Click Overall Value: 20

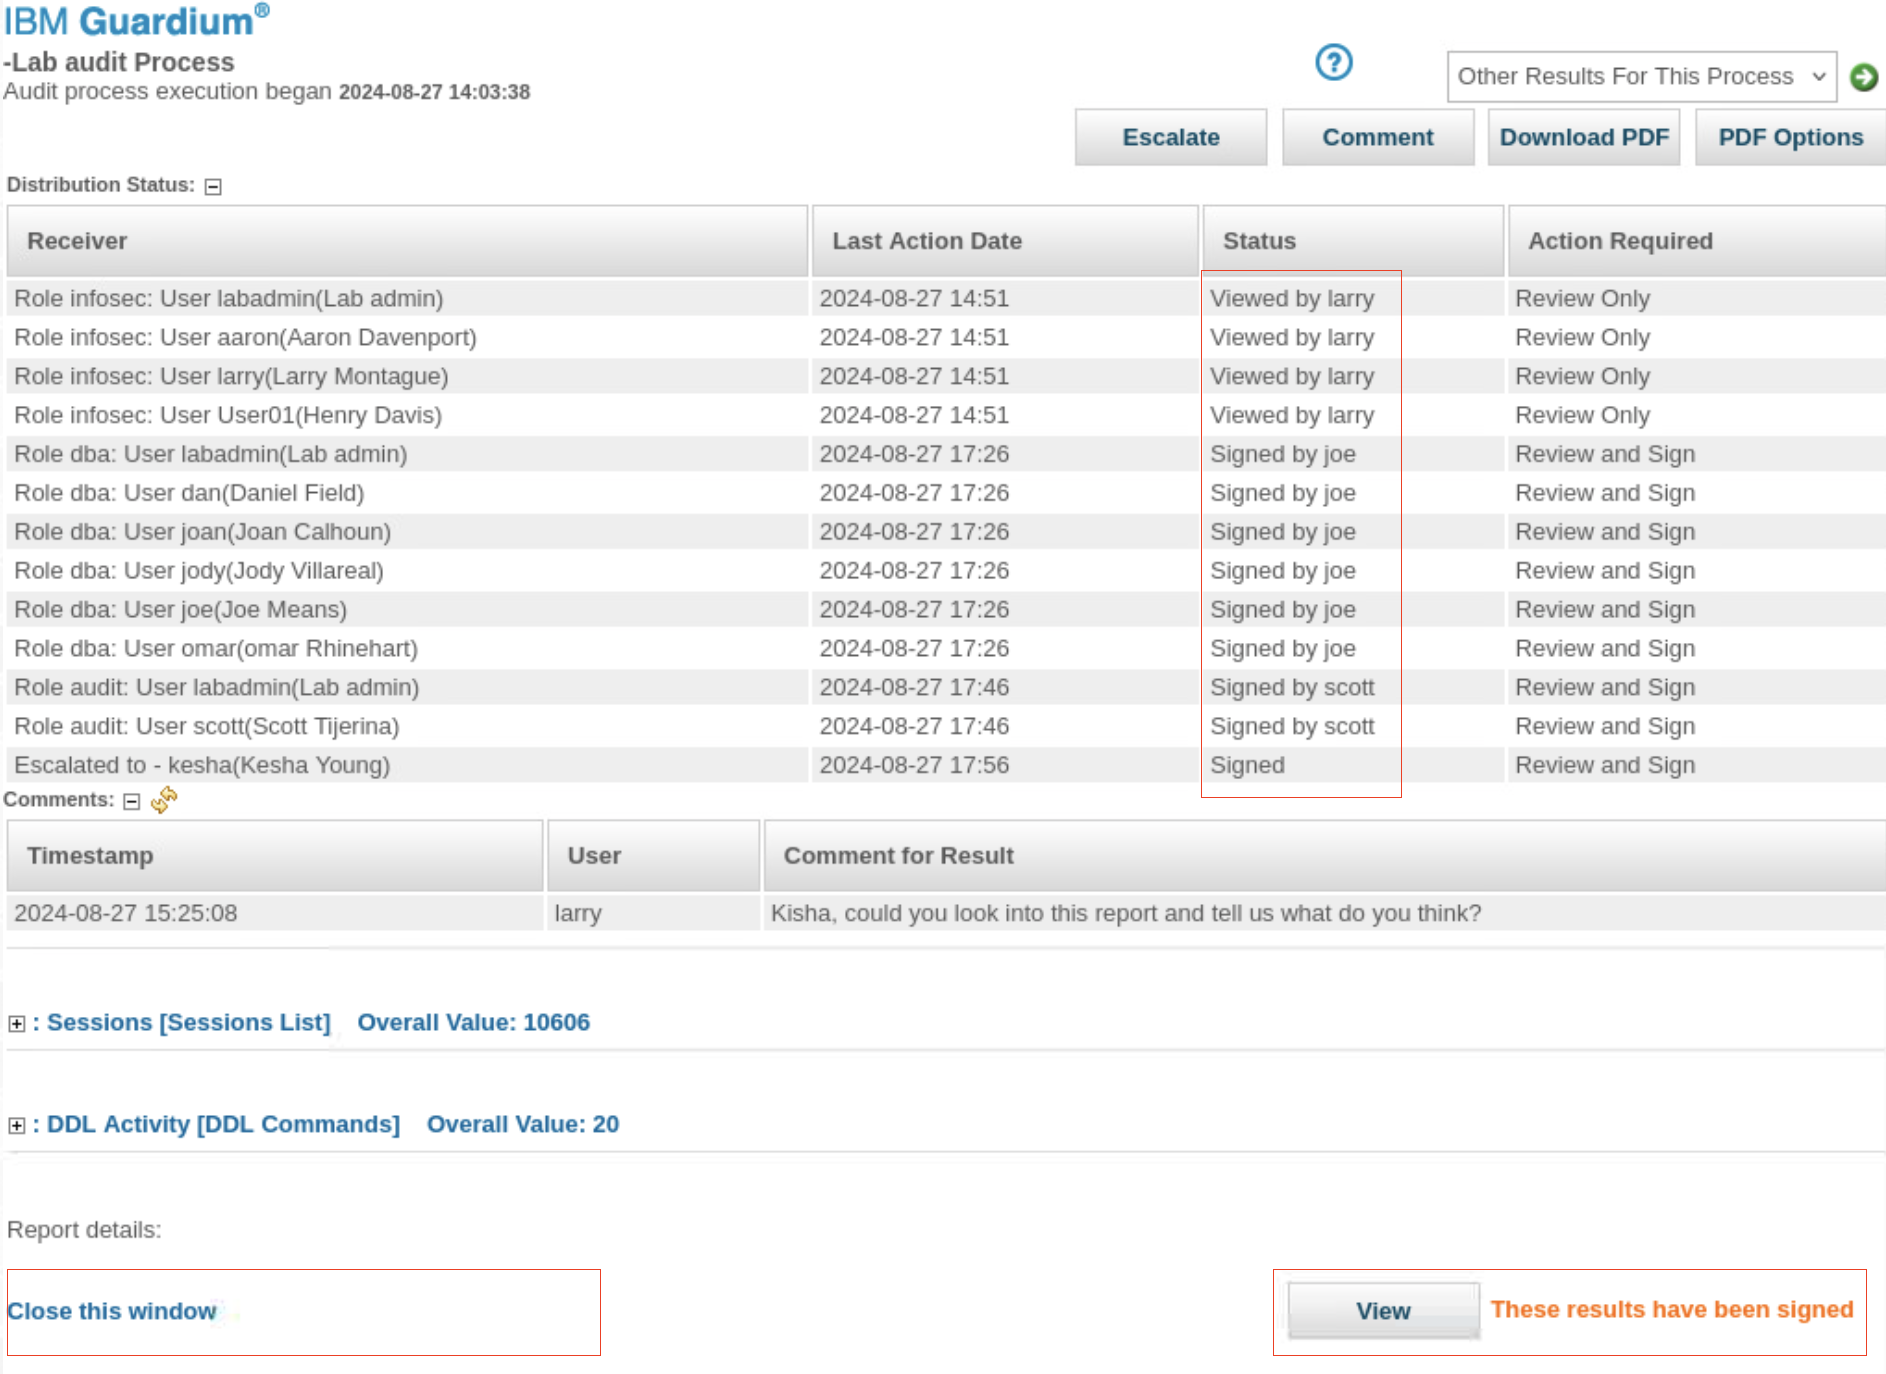[x=523, y=1124]
